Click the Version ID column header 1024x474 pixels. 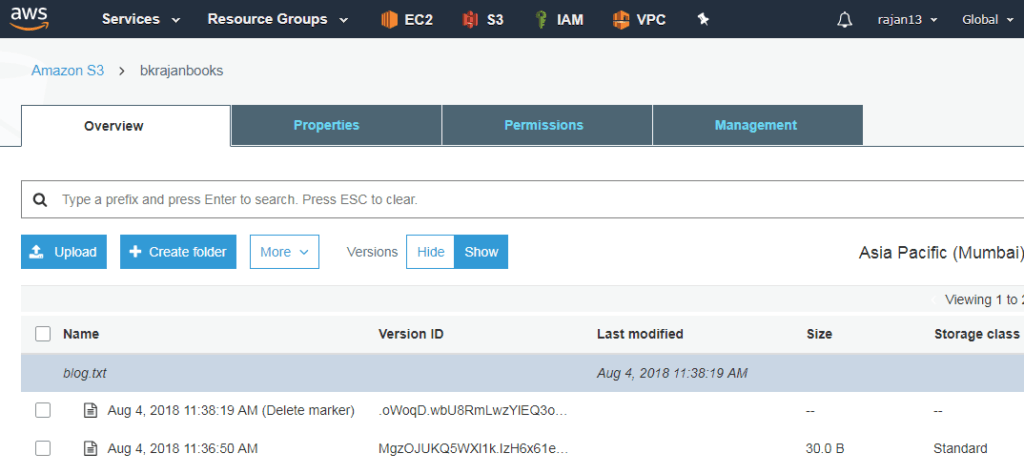click(x=411, y=334)
